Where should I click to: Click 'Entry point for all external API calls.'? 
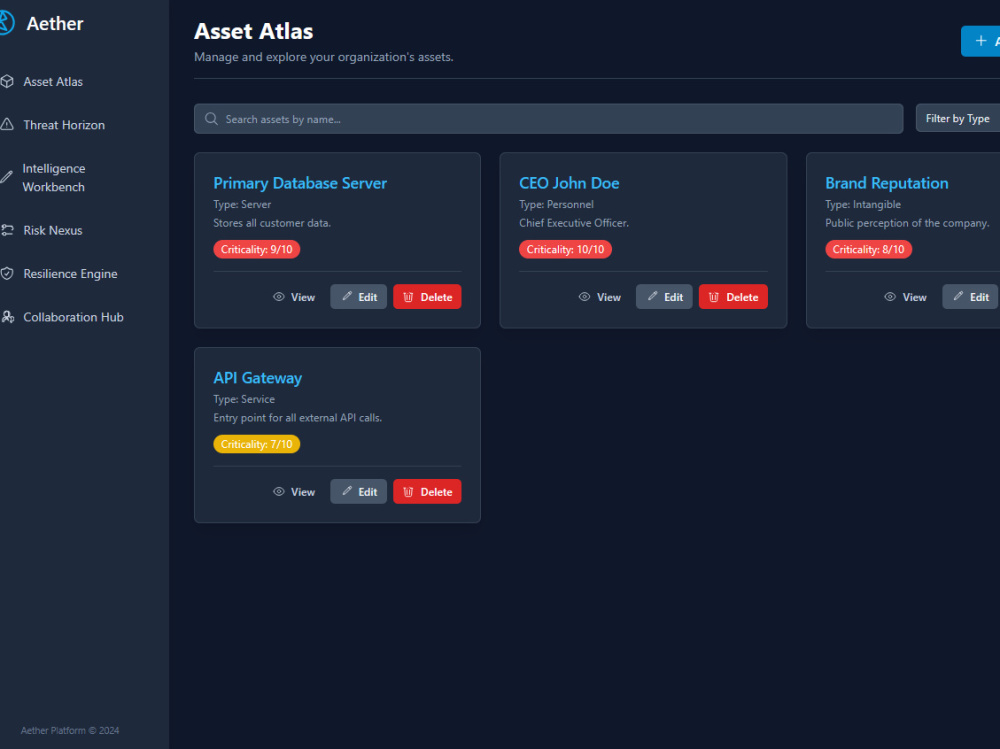(297, 418)
